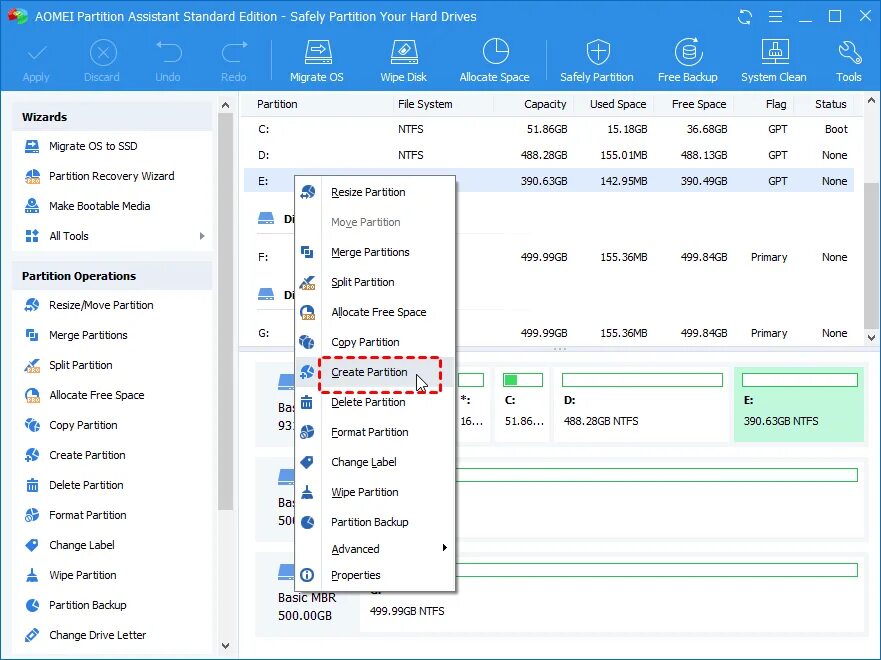The image size is (881, 660).
Task: Select the D: partition row
Action: click(x=549, y=155)
